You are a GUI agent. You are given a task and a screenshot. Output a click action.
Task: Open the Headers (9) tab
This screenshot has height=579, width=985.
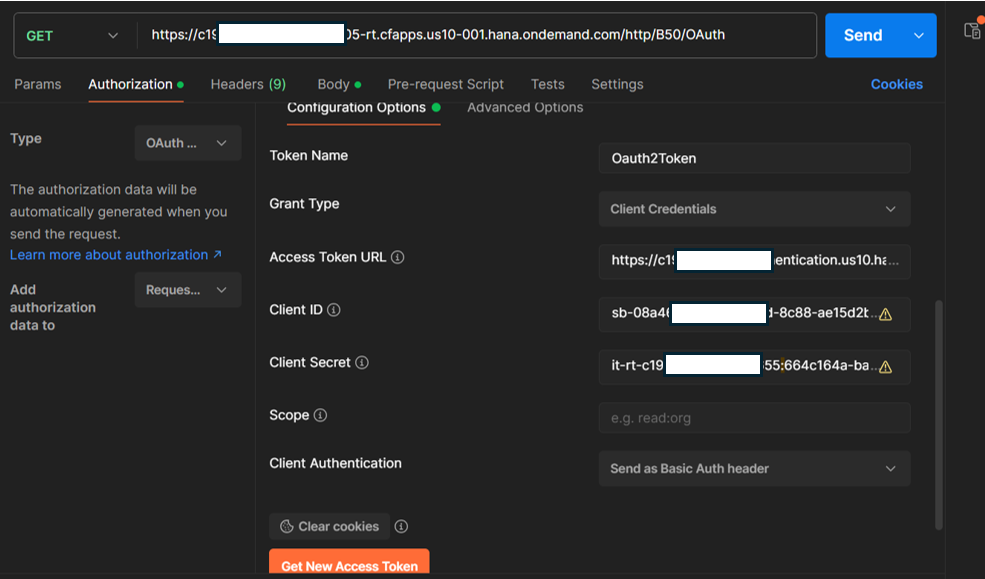click(x=248, y=84)
